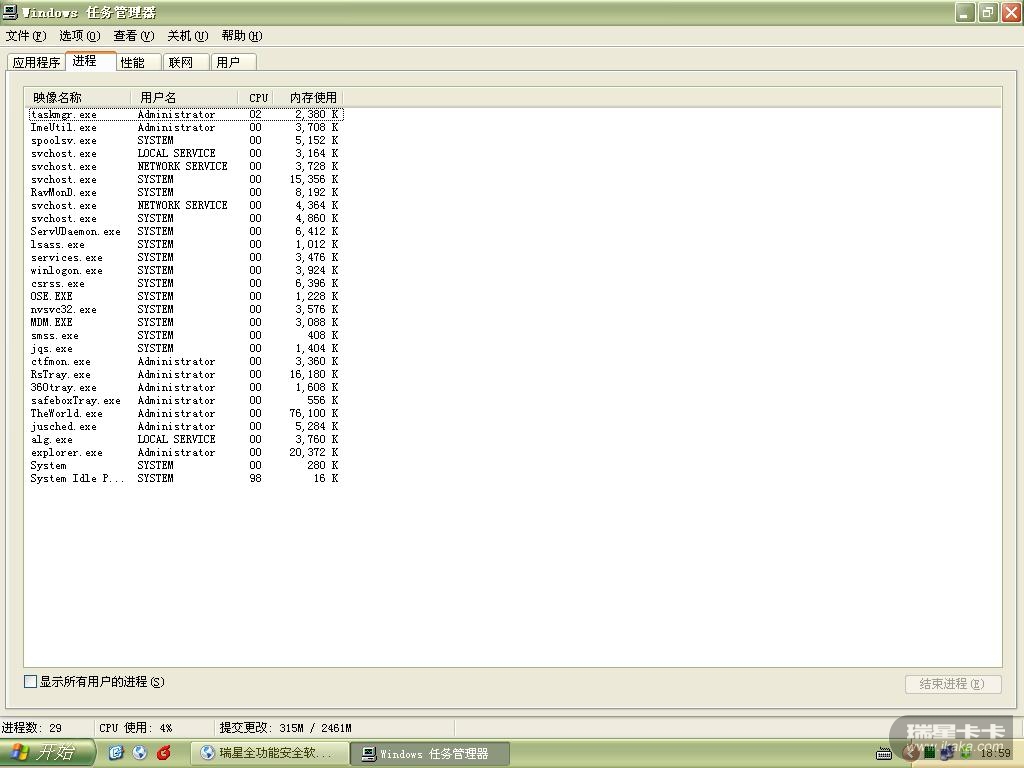Open the 文件(F) menu
This screenshot has height=768, width=1024.
[26, 36]
